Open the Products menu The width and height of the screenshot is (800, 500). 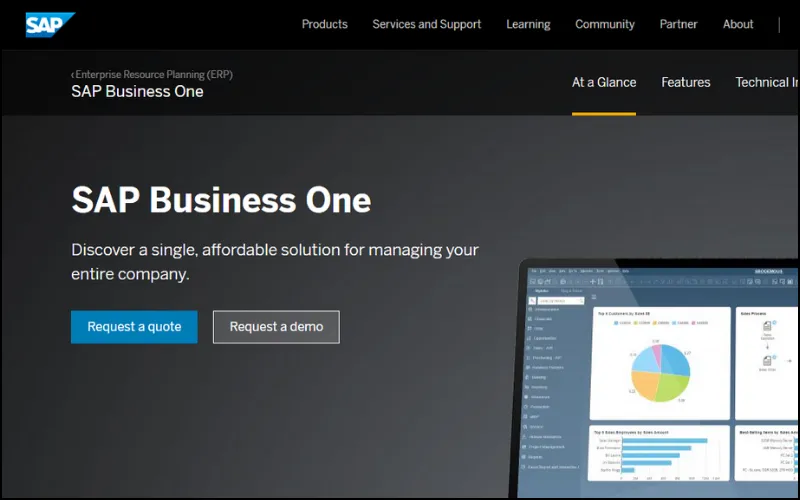(x=324, y=24)
